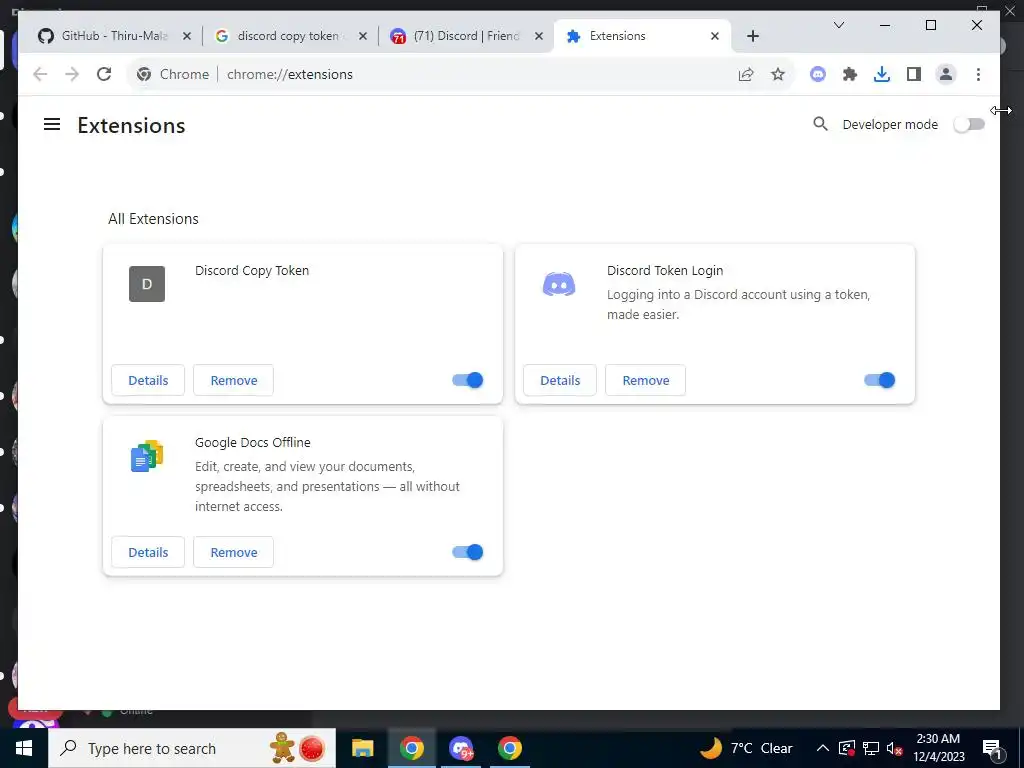Open Chrome three-dot menu

(978, 74)
